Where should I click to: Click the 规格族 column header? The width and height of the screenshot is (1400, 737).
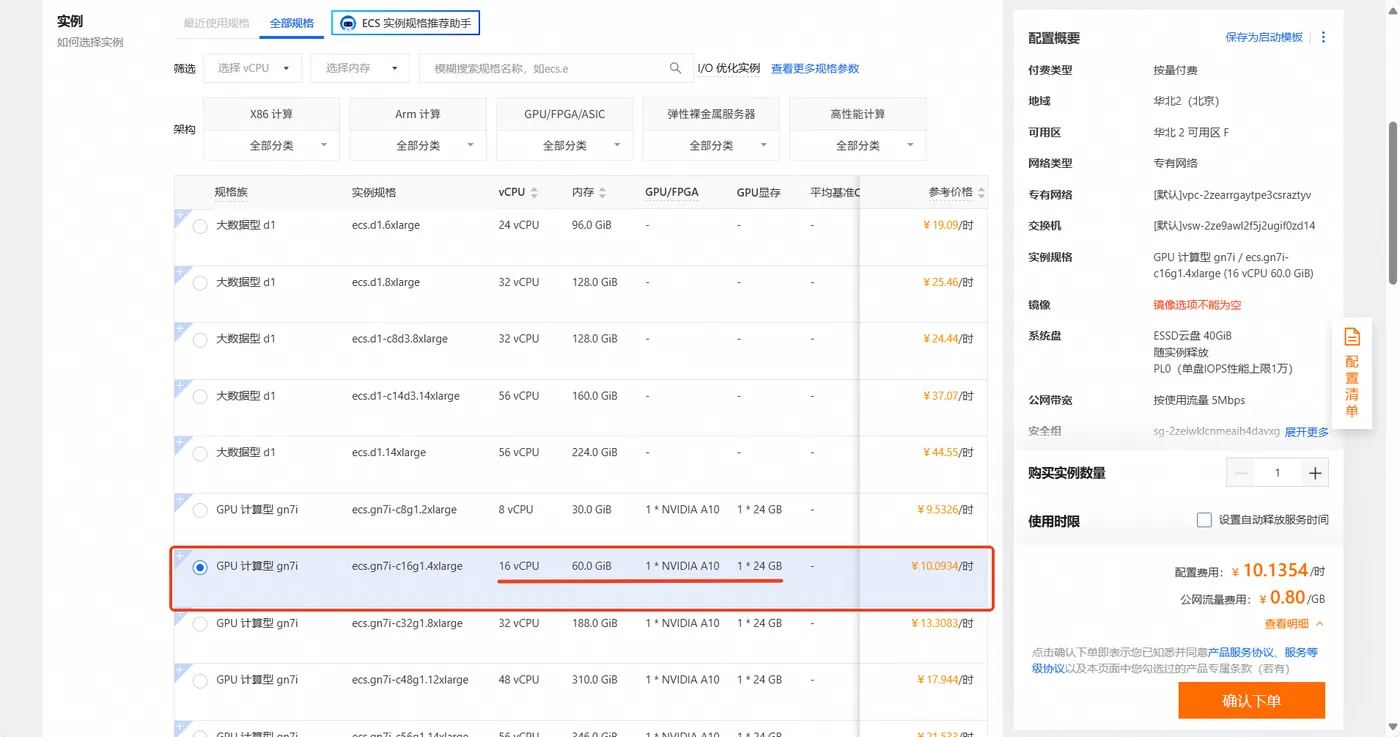[231, 192]
